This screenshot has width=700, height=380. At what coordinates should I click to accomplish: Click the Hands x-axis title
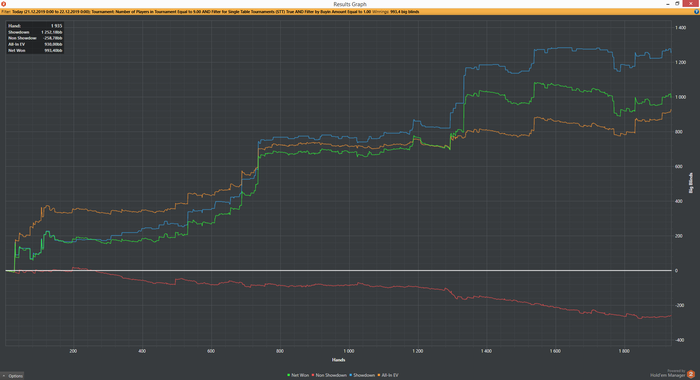338,360
